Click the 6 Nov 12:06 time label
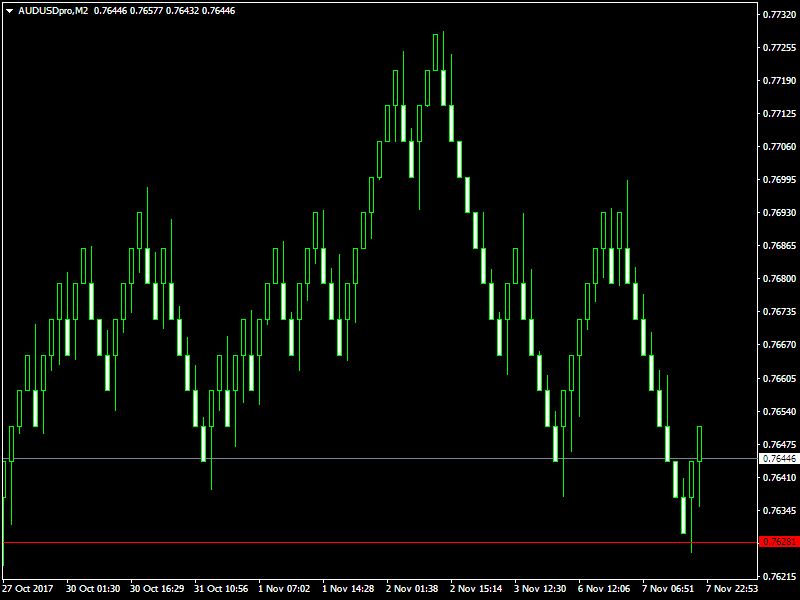Viewport: 800px width, 600px height. [x=604, y=589]
